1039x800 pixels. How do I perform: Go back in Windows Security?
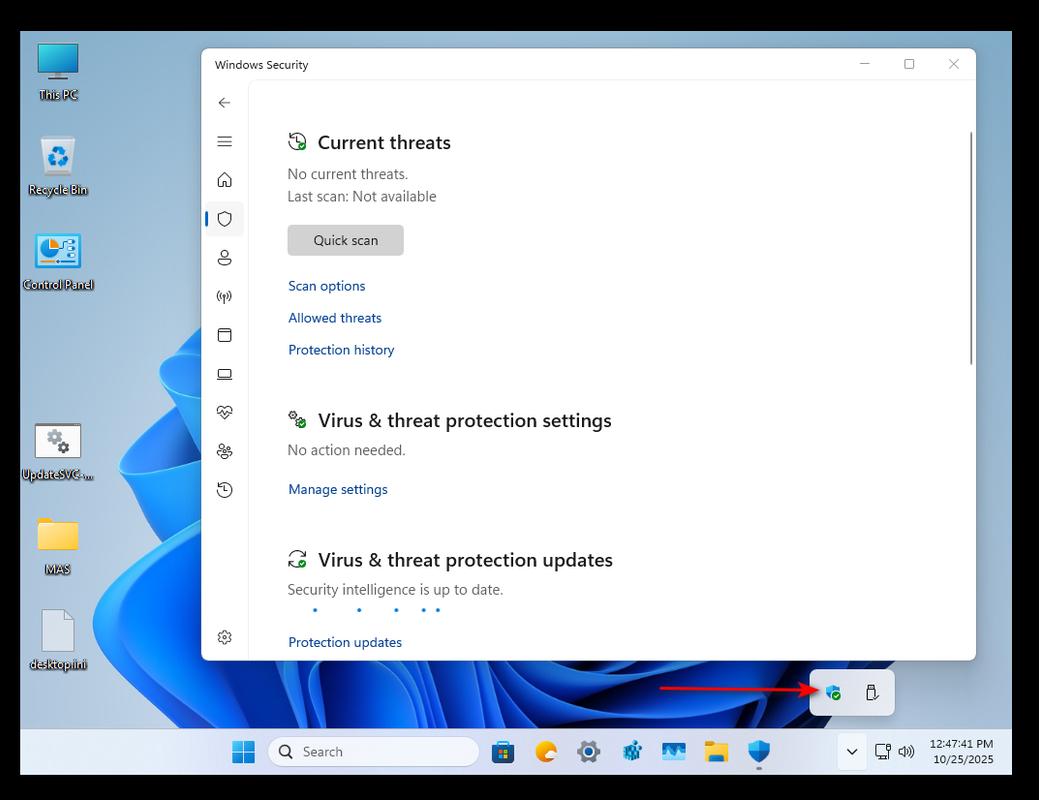[x=224, y=103]
